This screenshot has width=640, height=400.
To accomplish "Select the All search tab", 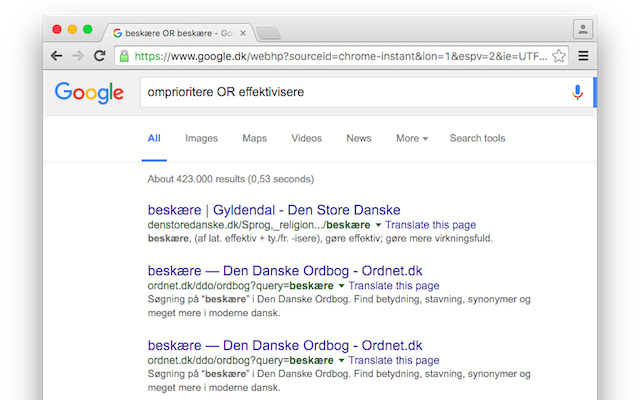I will pos(154,138).
